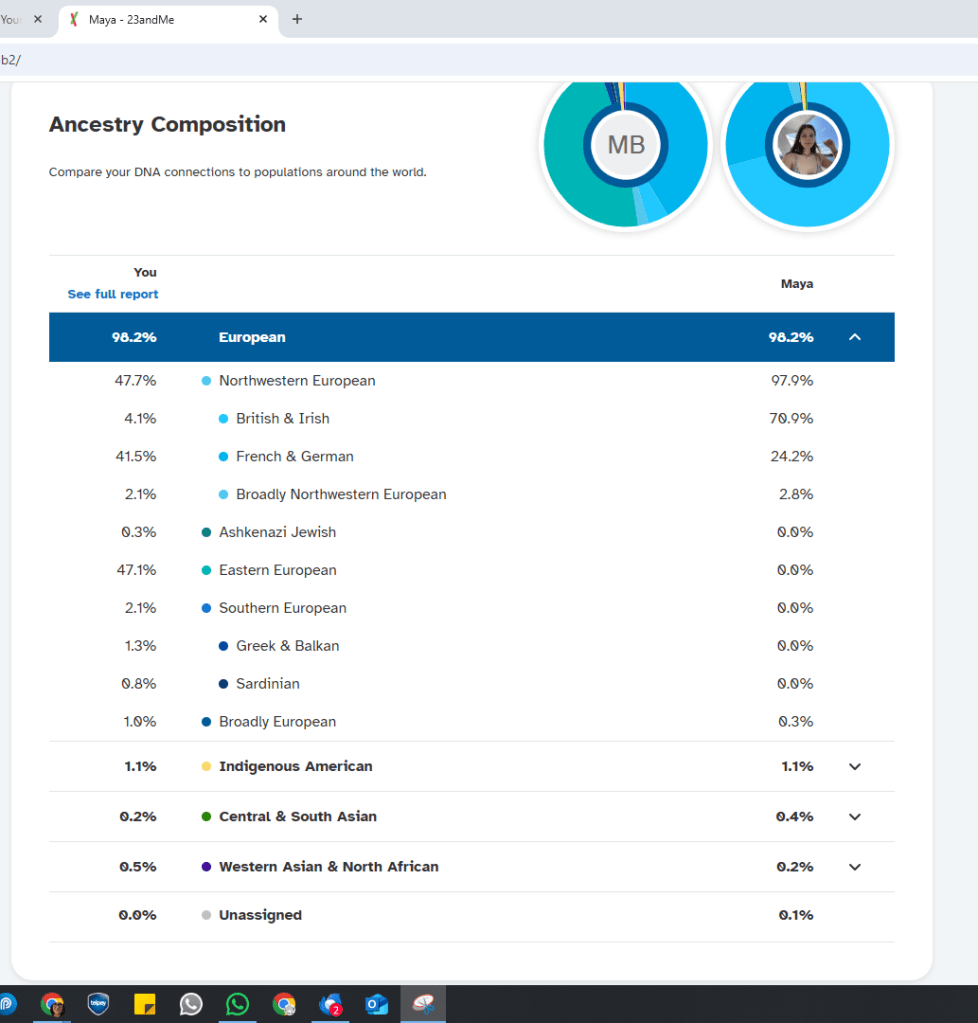Click the Telpay shield taskbar icon
The width and height of the screenshot is (978, 1023).
(x=98, y=1004)
